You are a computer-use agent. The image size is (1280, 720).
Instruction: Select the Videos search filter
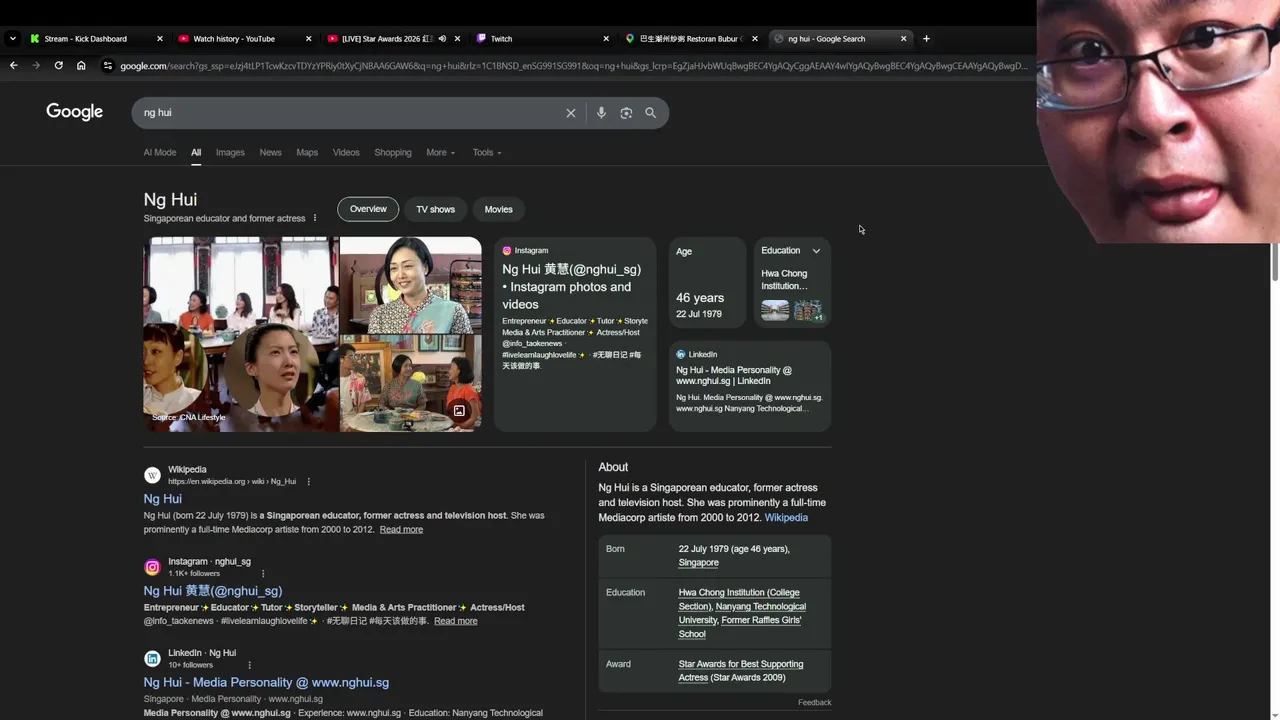pos(346,153)
